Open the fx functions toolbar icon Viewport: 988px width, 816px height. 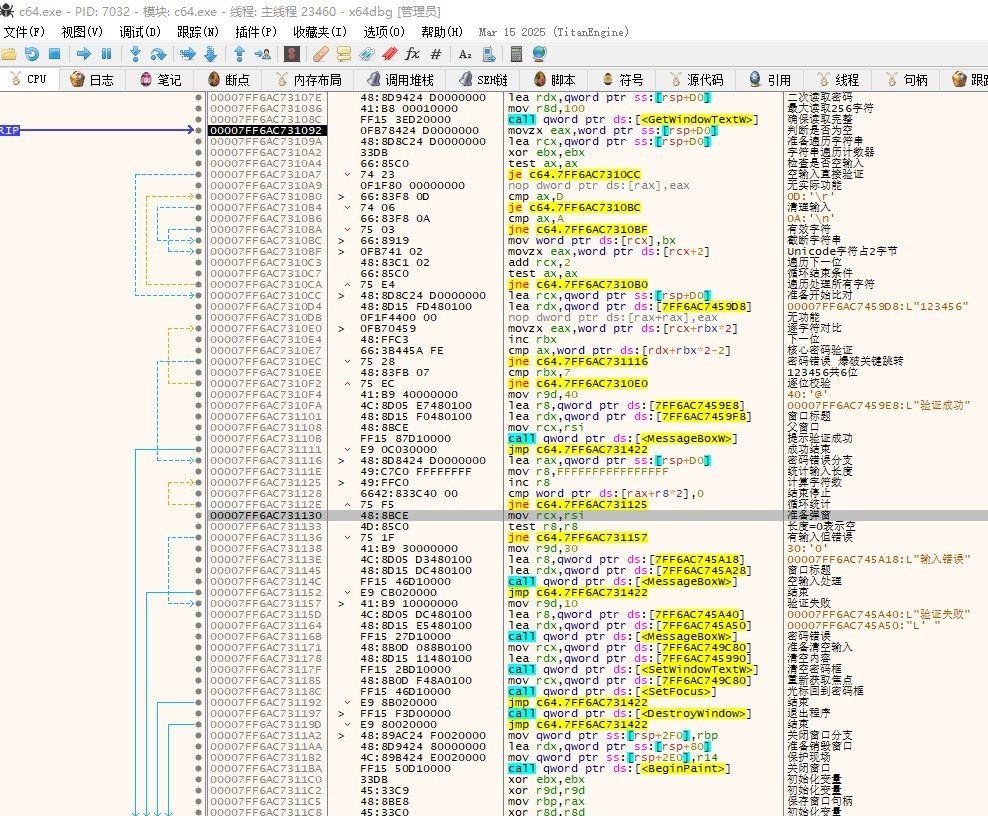[412, 54]
